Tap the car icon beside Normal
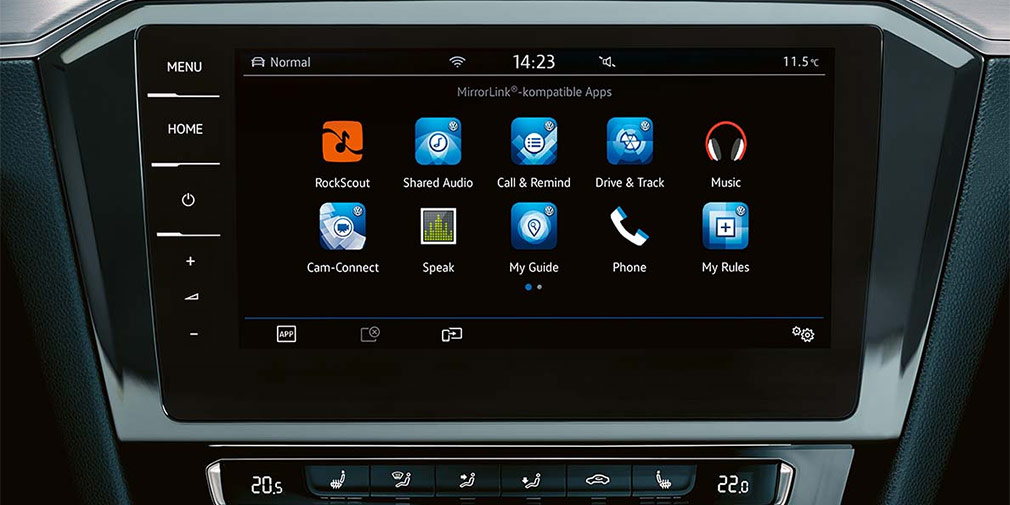This screenshot has height=505, width=1010. (x=258, y=62)
